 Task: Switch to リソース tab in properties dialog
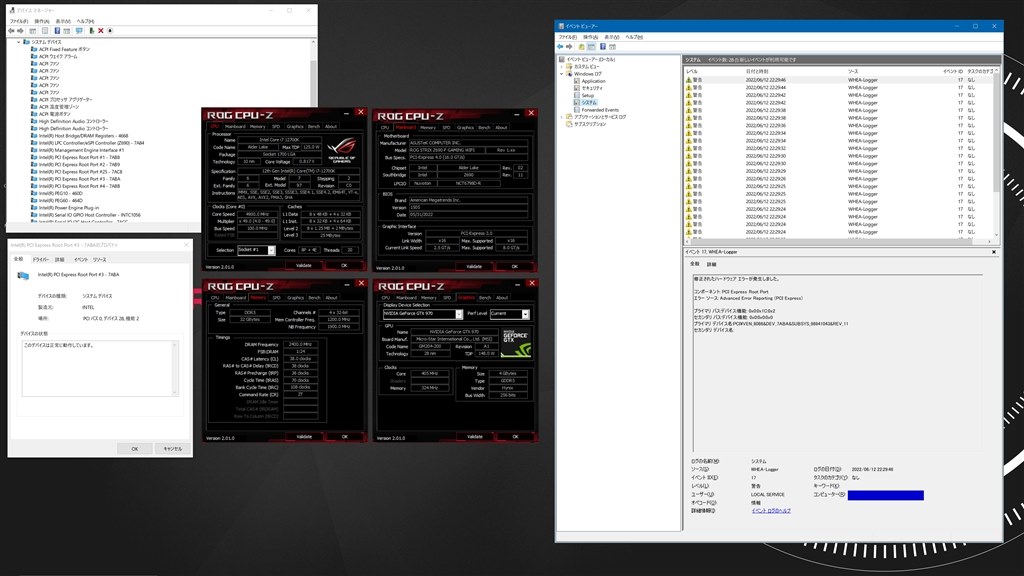99,259
